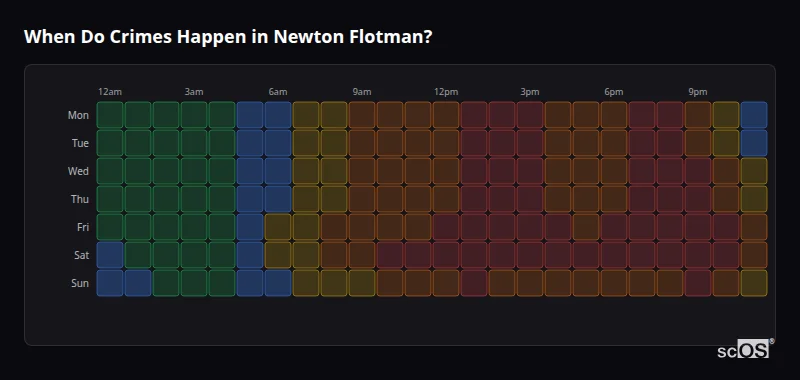Click the Sunday 3pm heatmap cell
The image size is (800, 380).
click(x=530, y=283)
